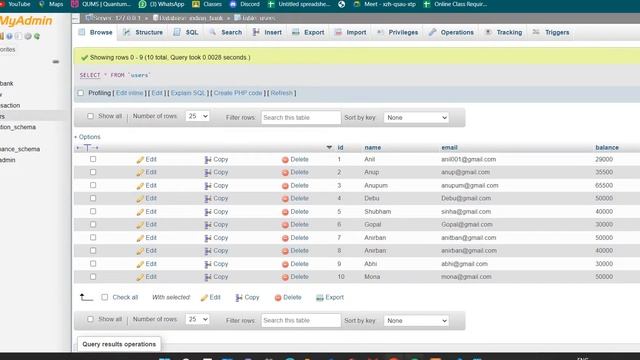Image resolution: width=640 pixels, height=360 pixels.
Task: Click the bottom Filter rows search field
Action: [301, 320]
